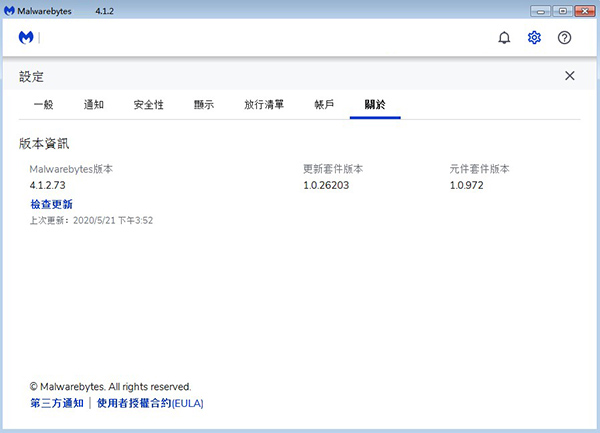Maximize the Malwarebytes window
The height and width of the screenshot is (433, 600).
pyautogui.click(x=562, y=11)
